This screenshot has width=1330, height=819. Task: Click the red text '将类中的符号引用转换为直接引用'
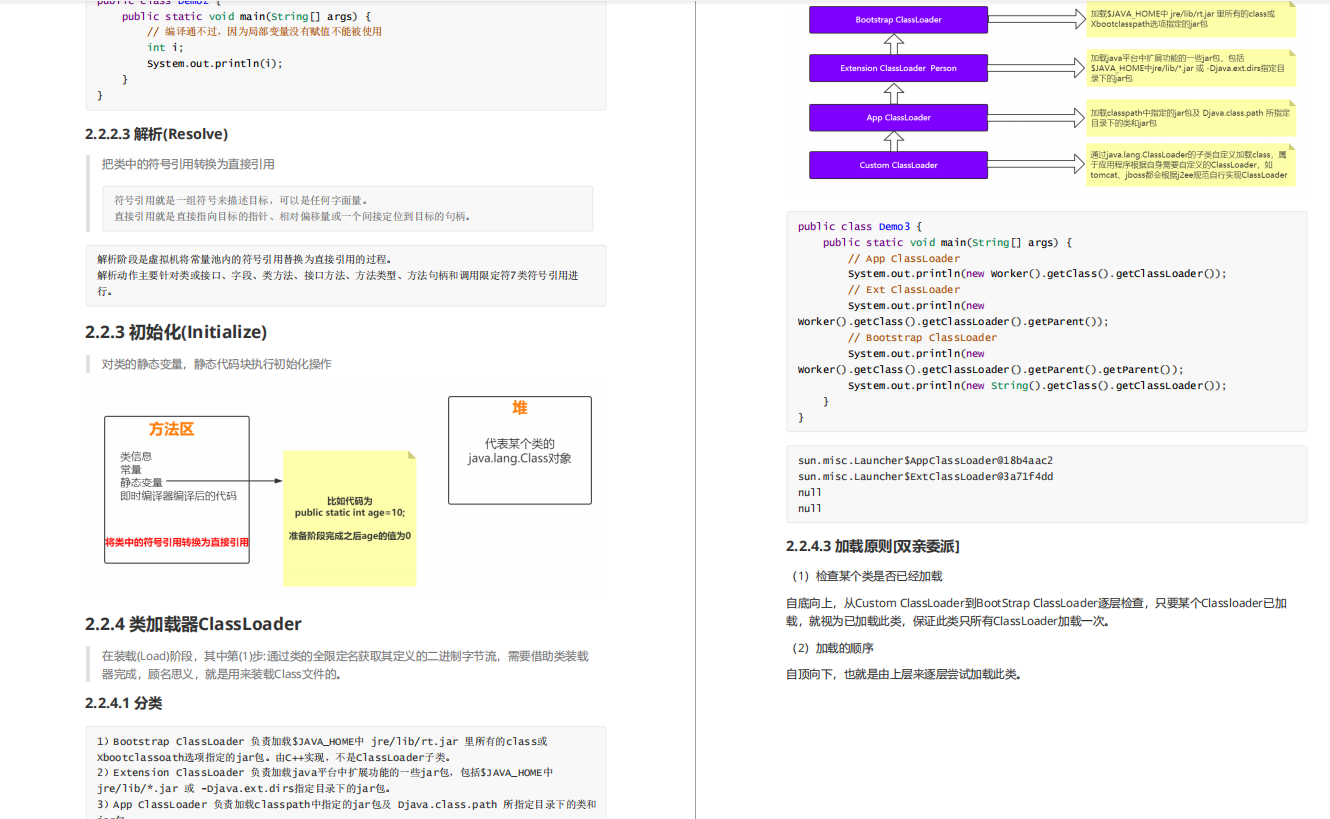(x=177, y=542)
